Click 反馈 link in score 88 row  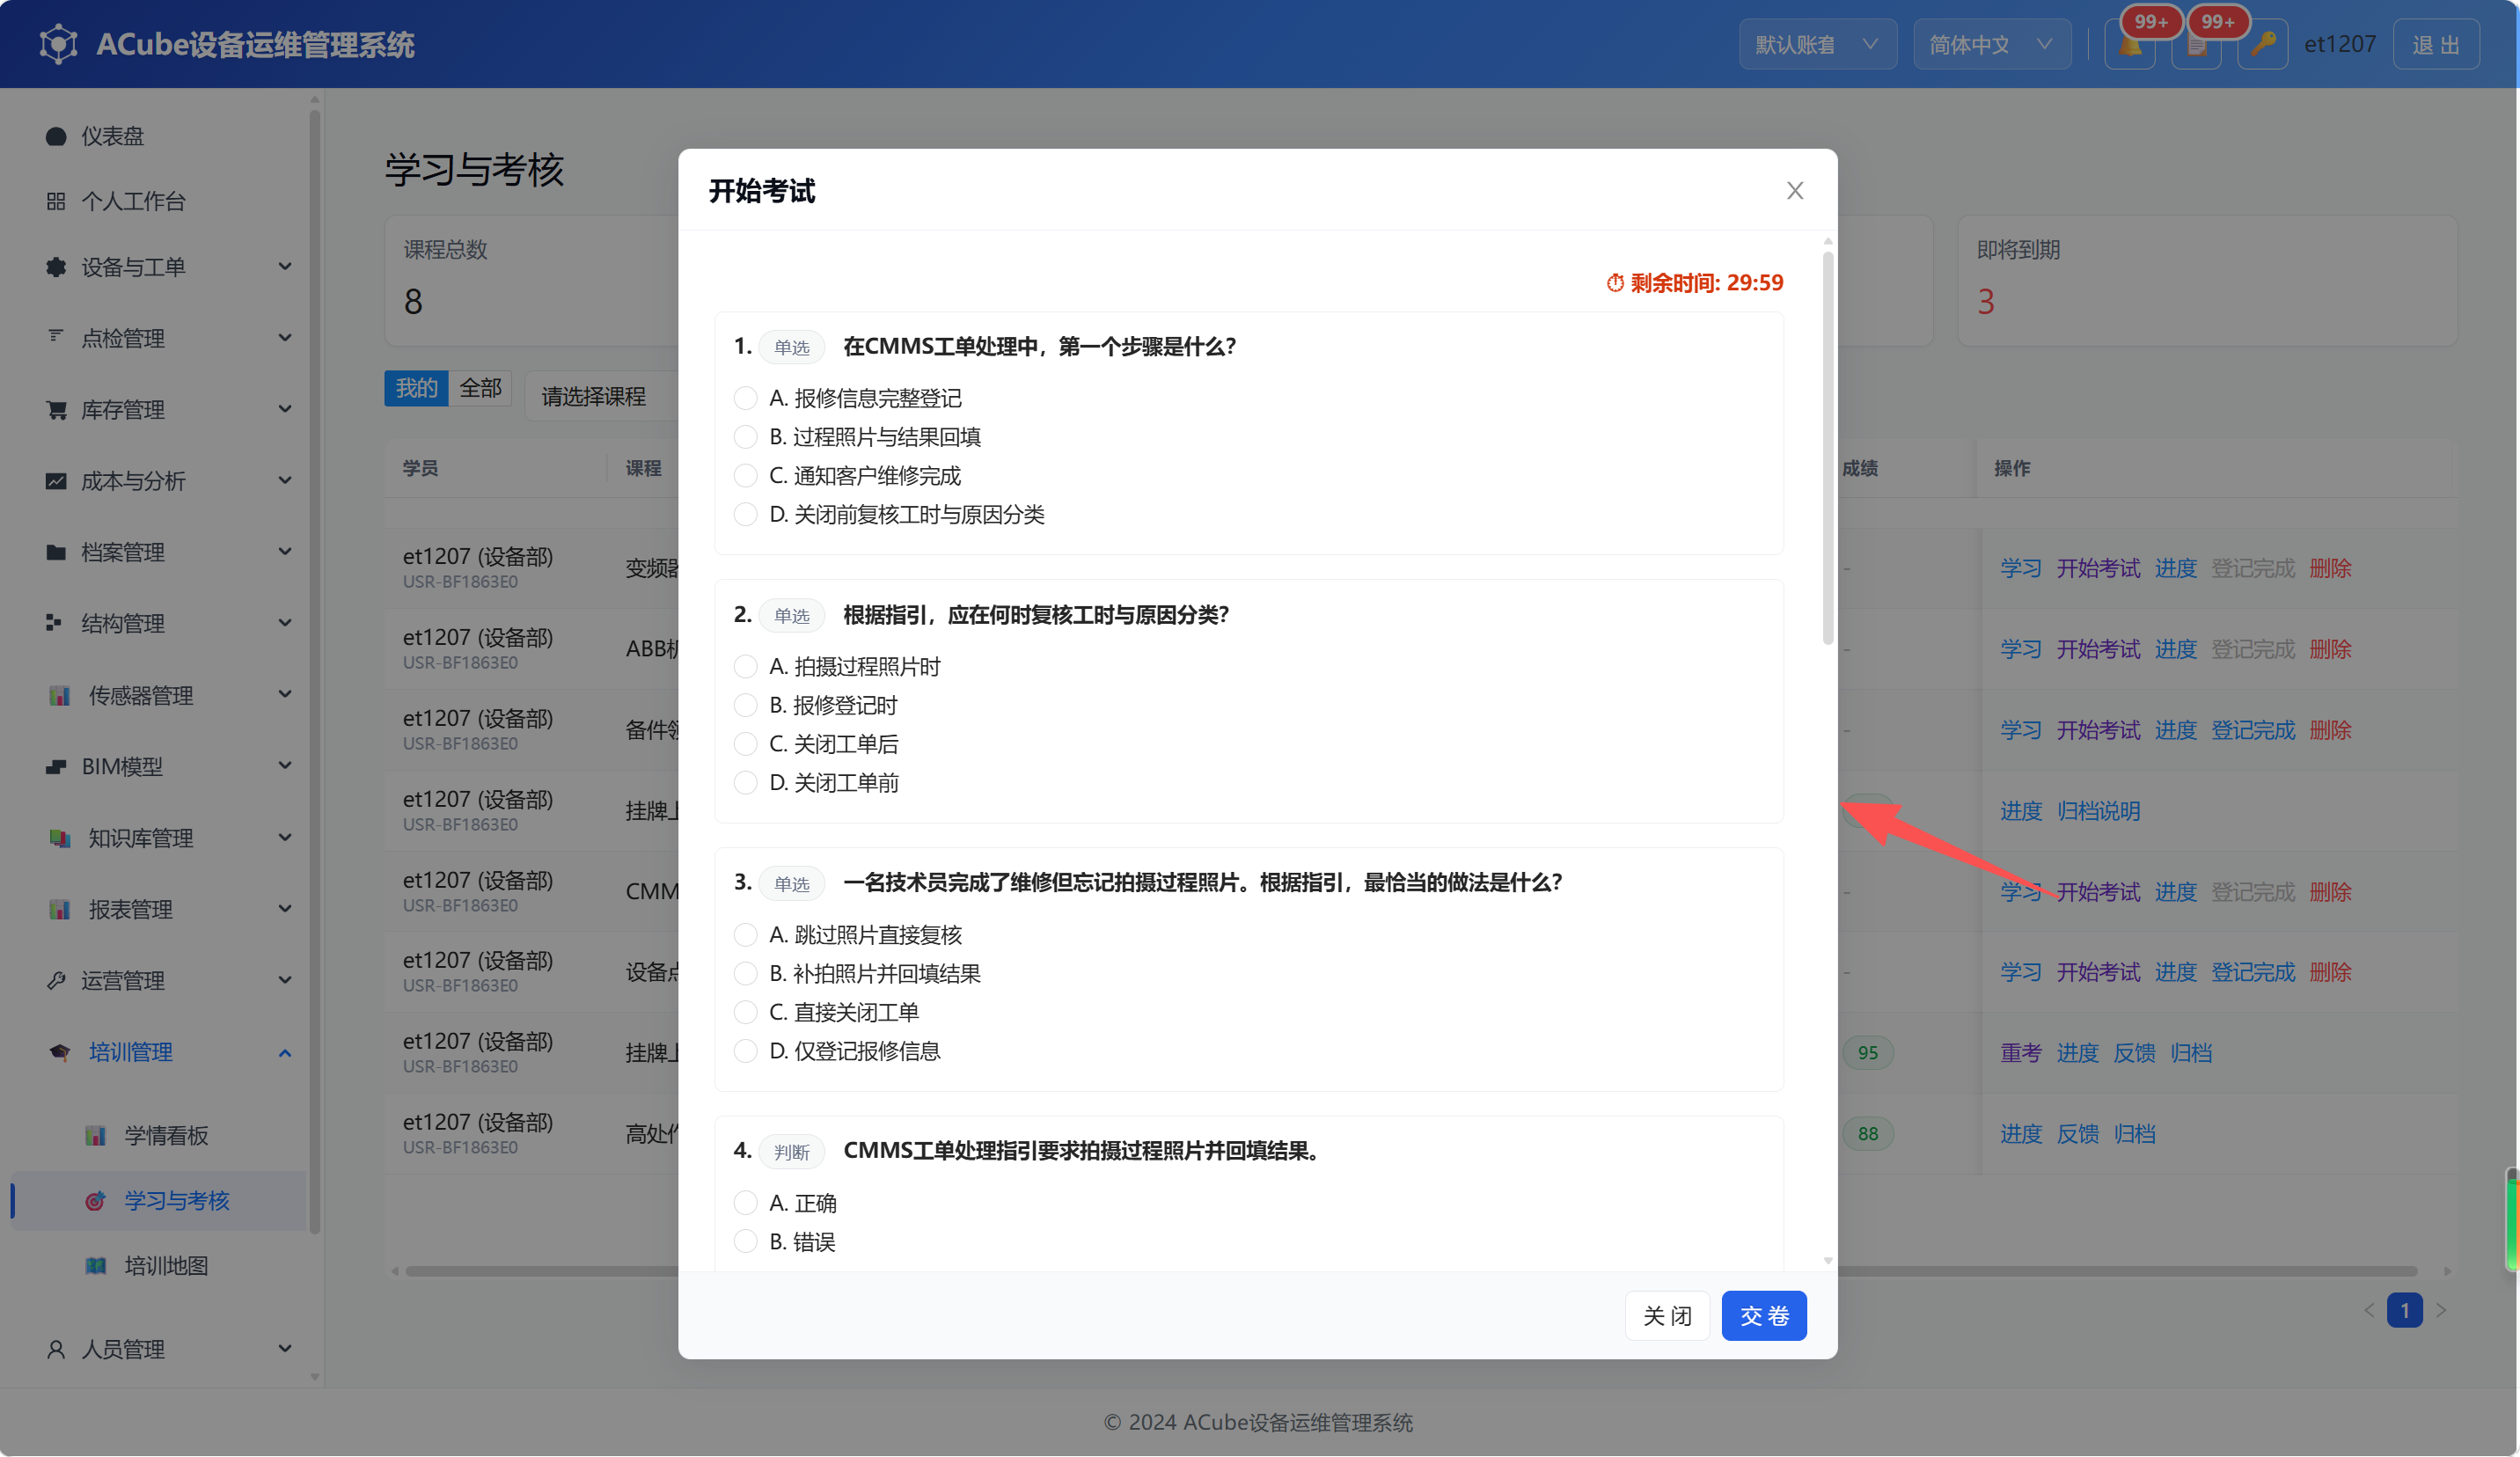tap(2077, 1134)
